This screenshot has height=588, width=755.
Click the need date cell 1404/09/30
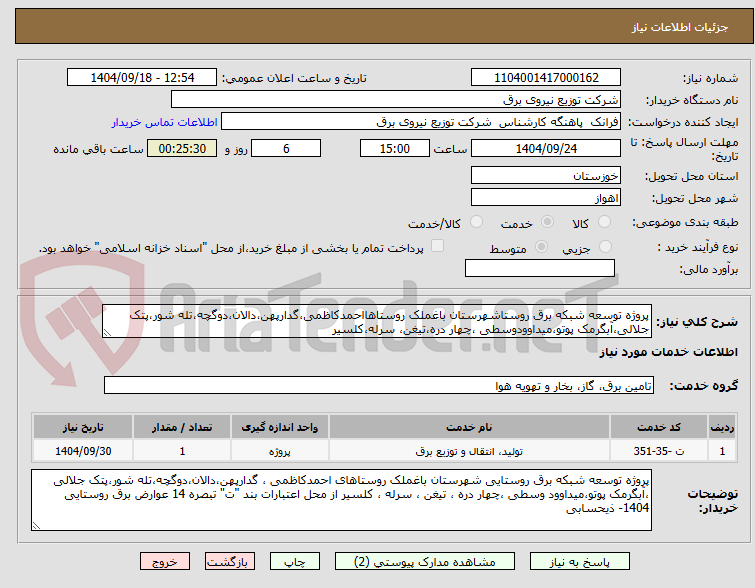pyautogui.click(x=83, y=451)
